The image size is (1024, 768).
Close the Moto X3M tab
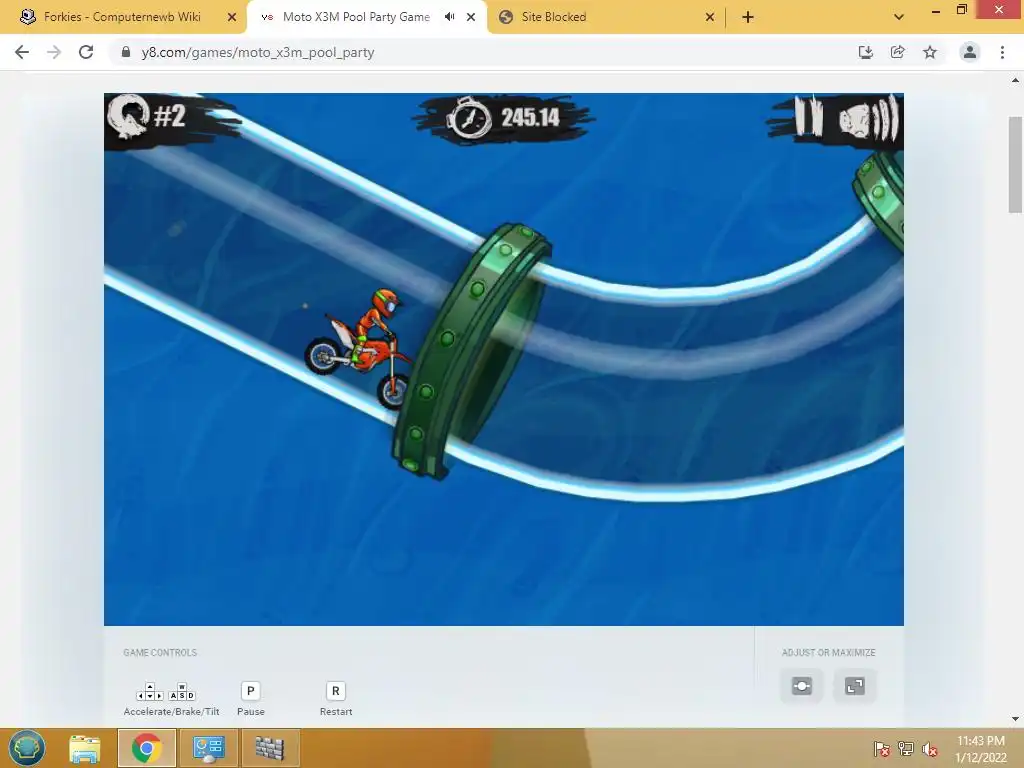471,17
